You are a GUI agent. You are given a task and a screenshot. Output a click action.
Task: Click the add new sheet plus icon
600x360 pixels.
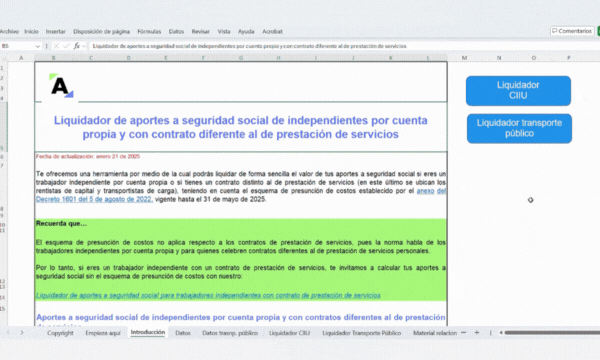(x=477, y=333)
